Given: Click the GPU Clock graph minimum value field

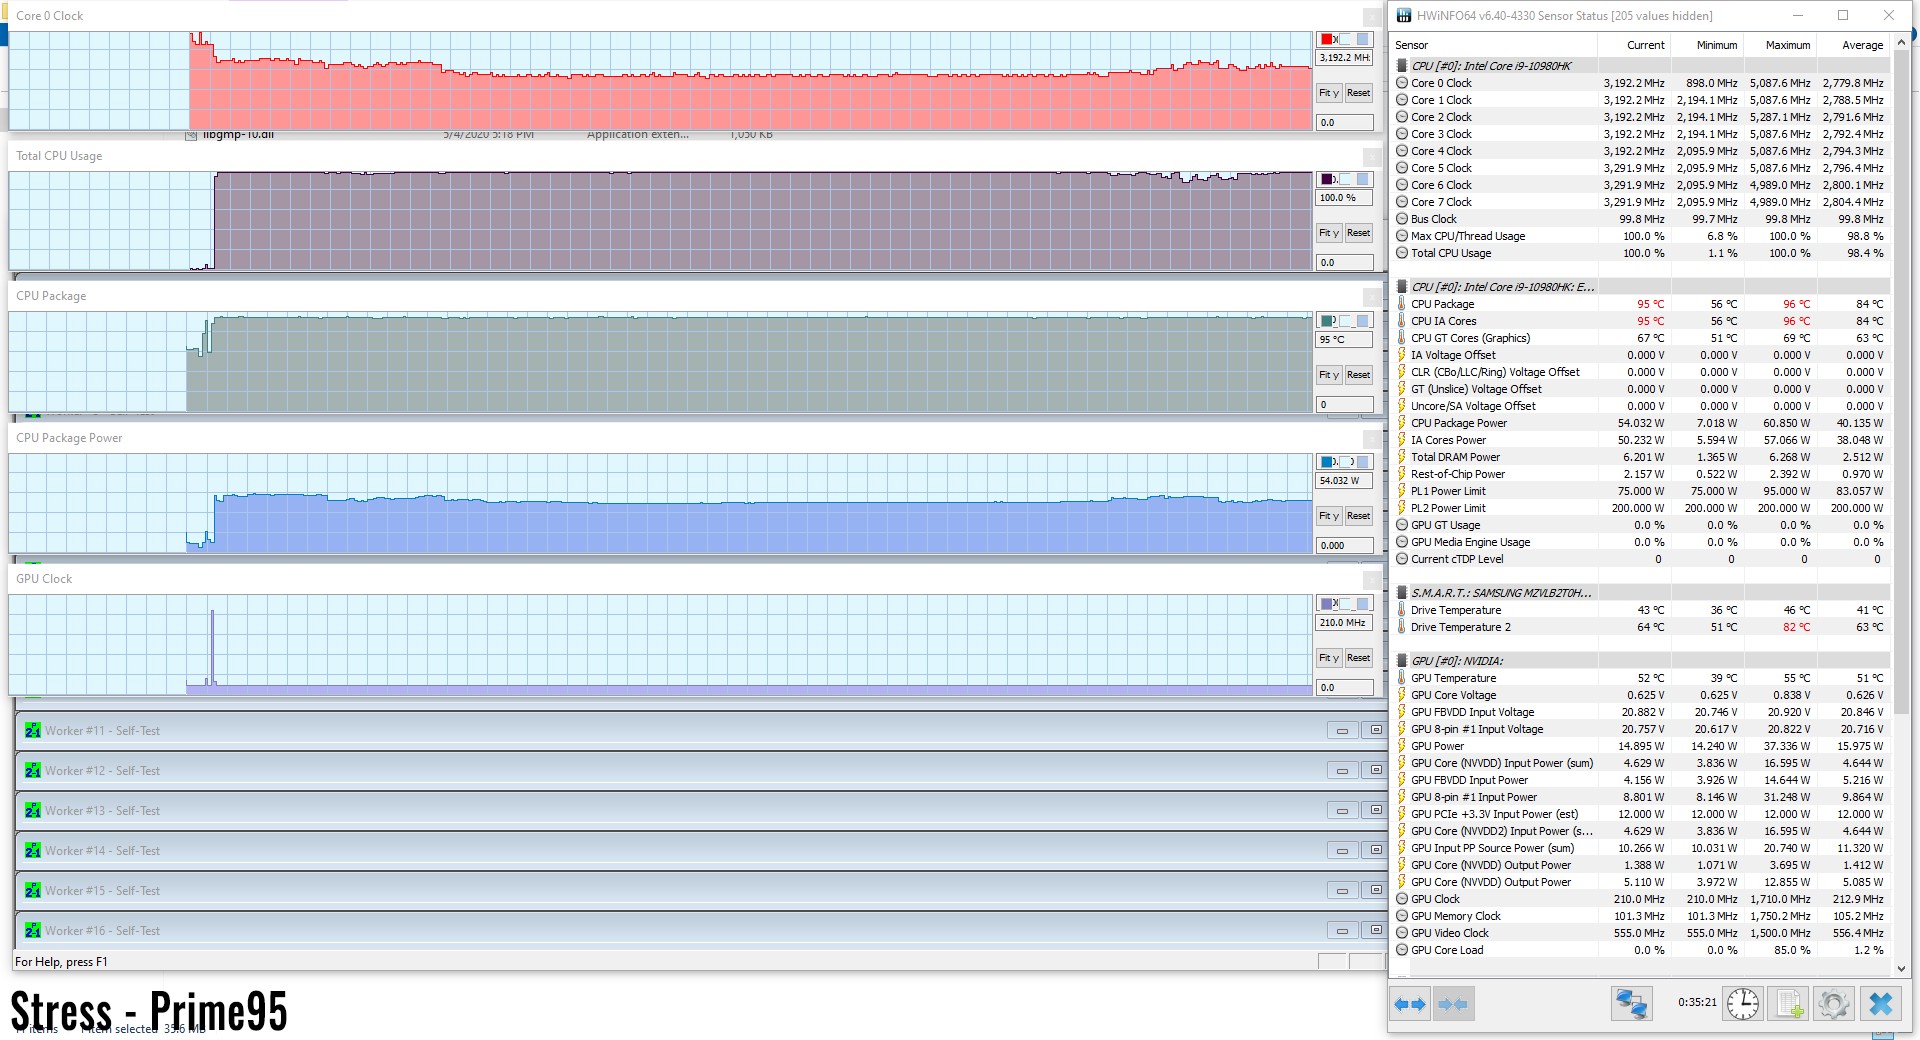Looking at the screenshot, I should click(1343, 688).
